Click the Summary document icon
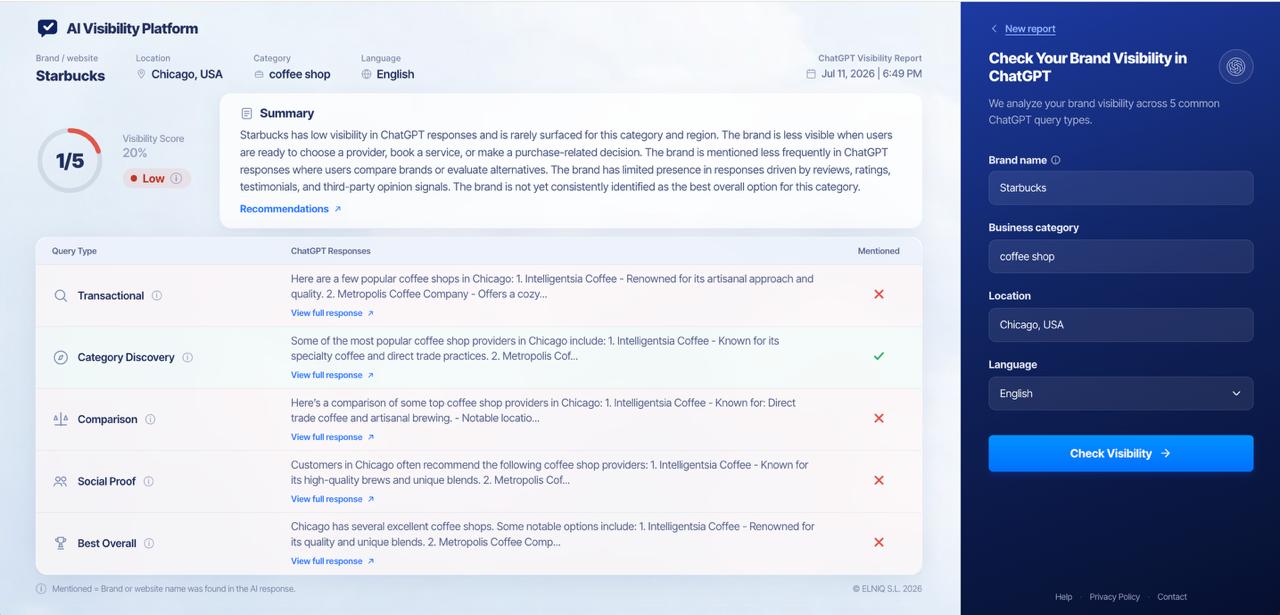This screenshot has width=1280, height=615. (247, 113)
